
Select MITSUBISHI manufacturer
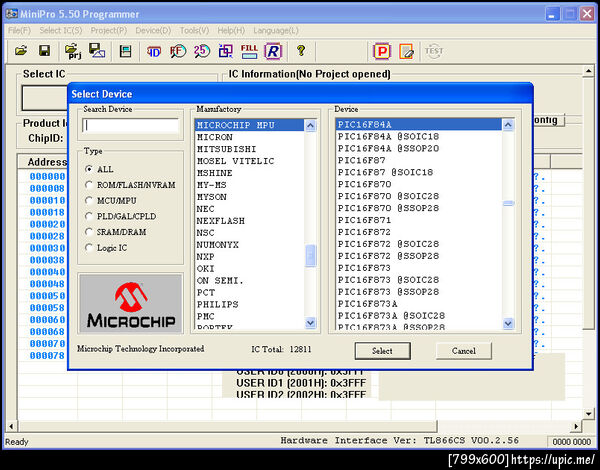click(249, 149)
